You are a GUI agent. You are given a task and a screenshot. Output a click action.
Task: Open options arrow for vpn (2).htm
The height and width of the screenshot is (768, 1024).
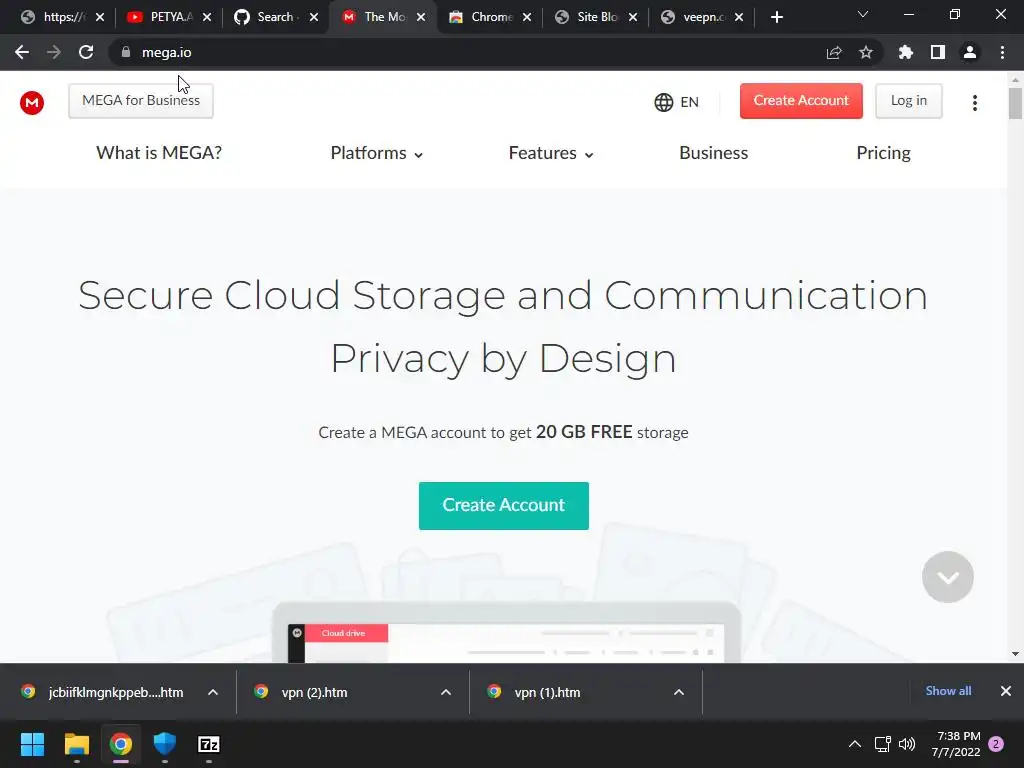point(446,692)
